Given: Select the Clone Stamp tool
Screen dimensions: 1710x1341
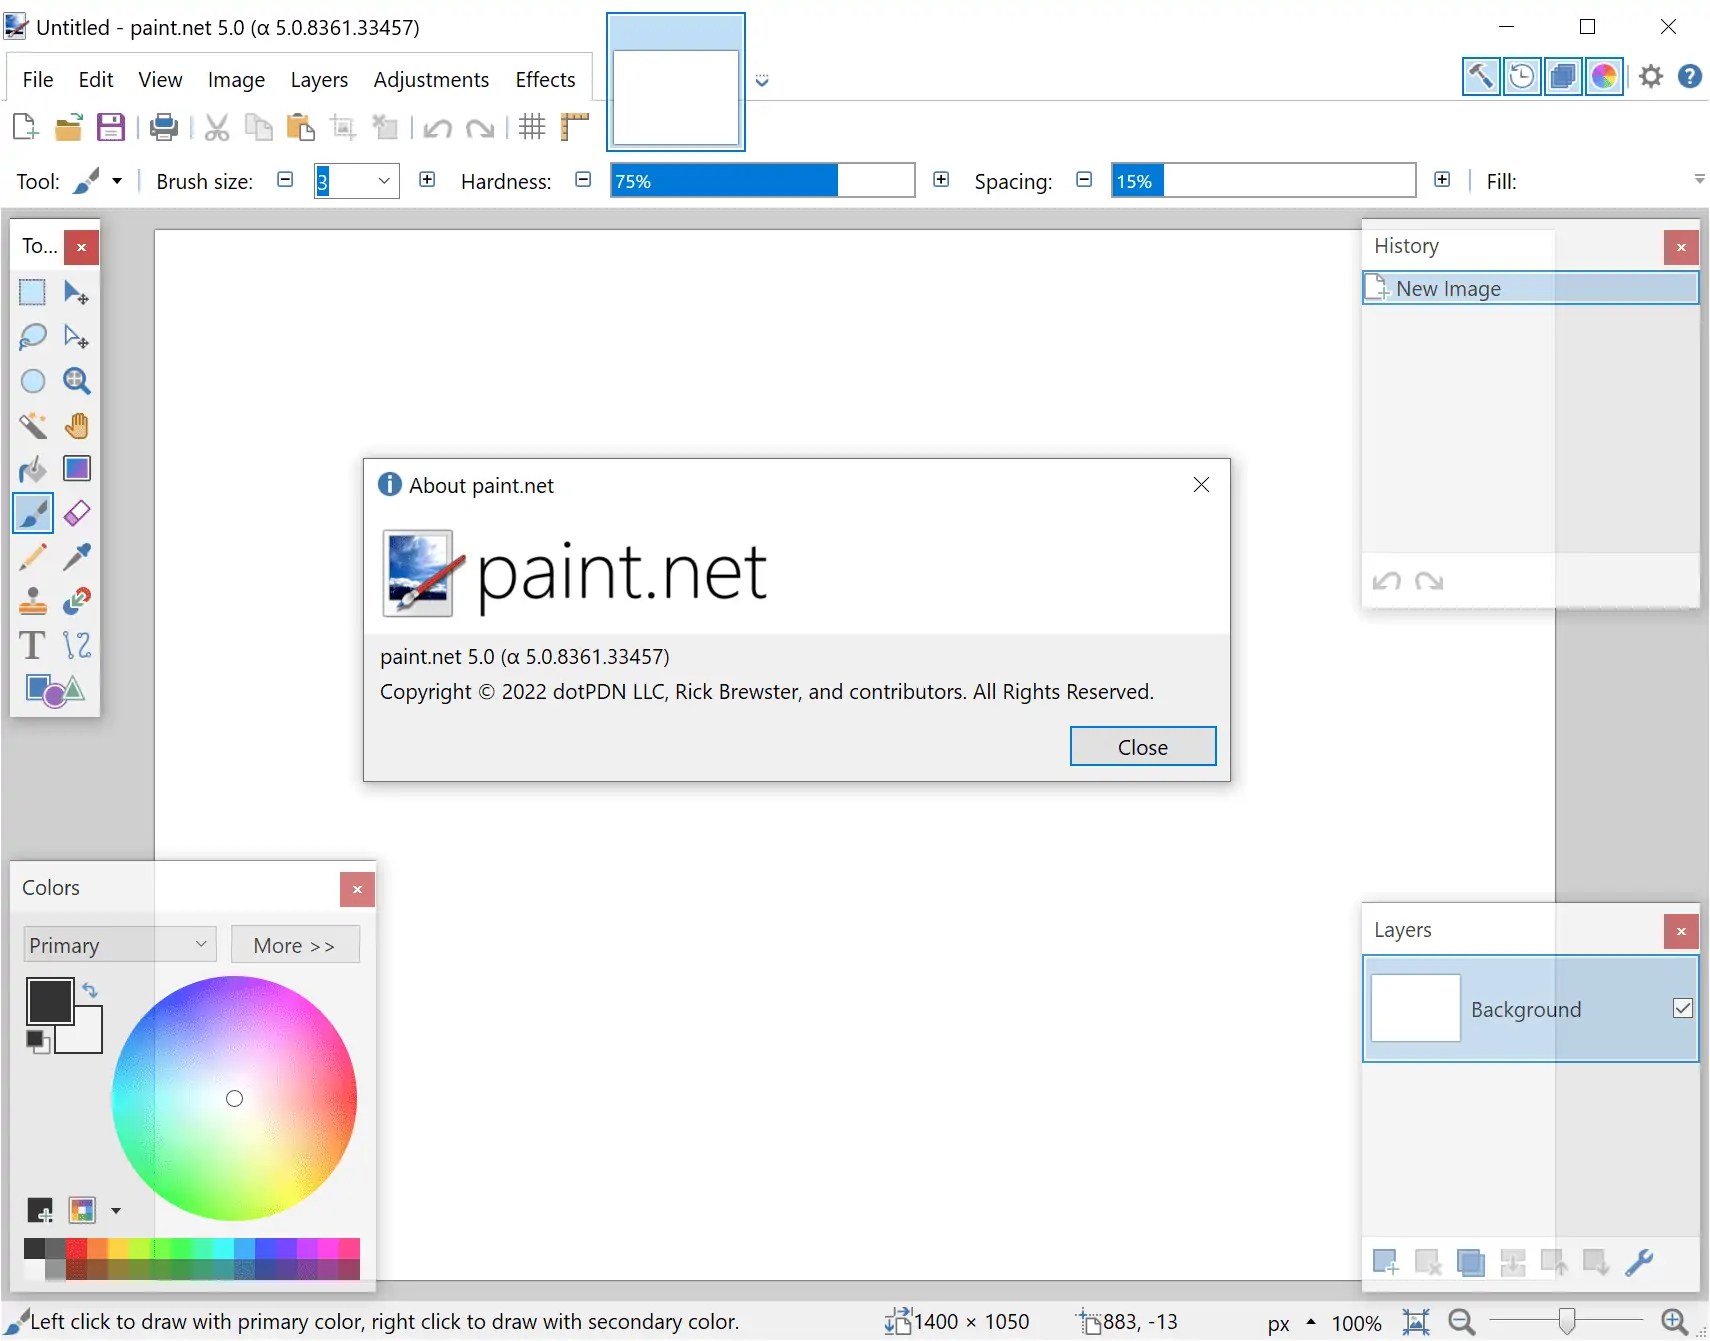Looking at the screenshot, I should [33, 601].
